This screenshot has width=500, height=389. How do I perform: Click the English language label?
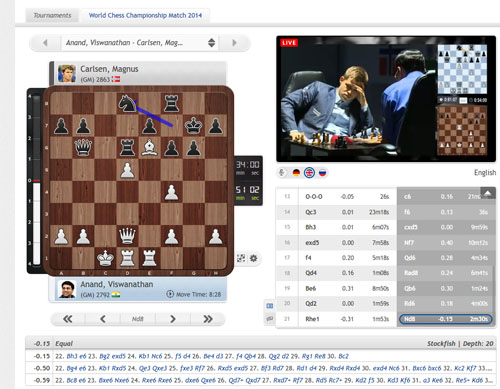[x=485, y=173]
